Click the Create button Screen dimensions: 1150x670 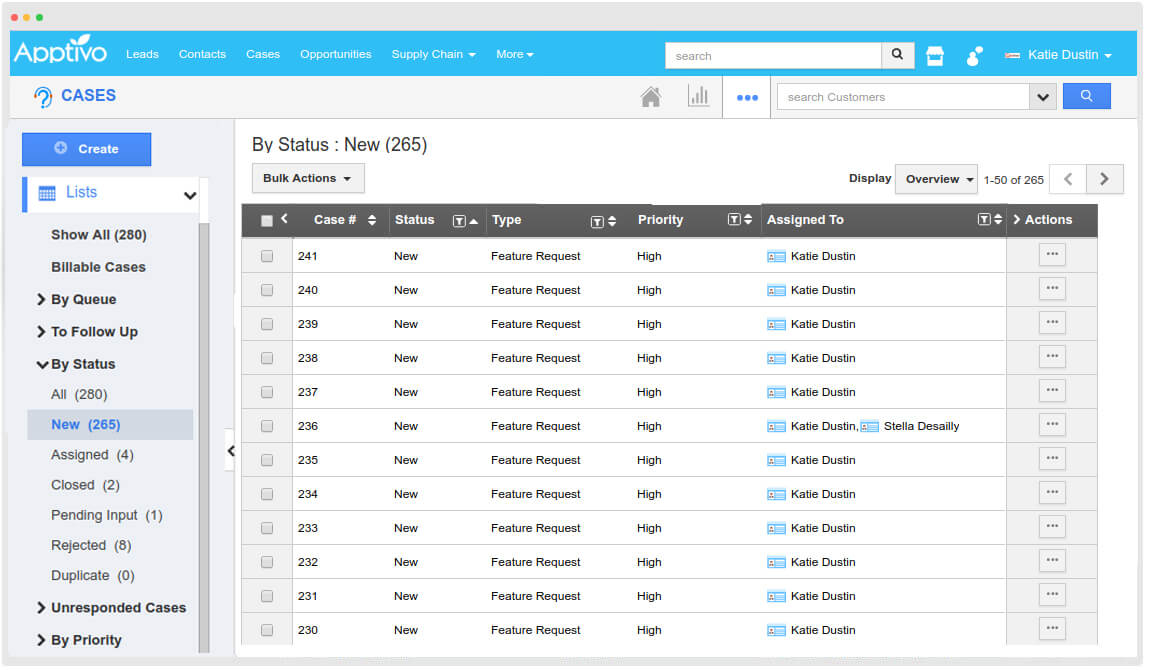pyautogui.click(x=87, y=149)
